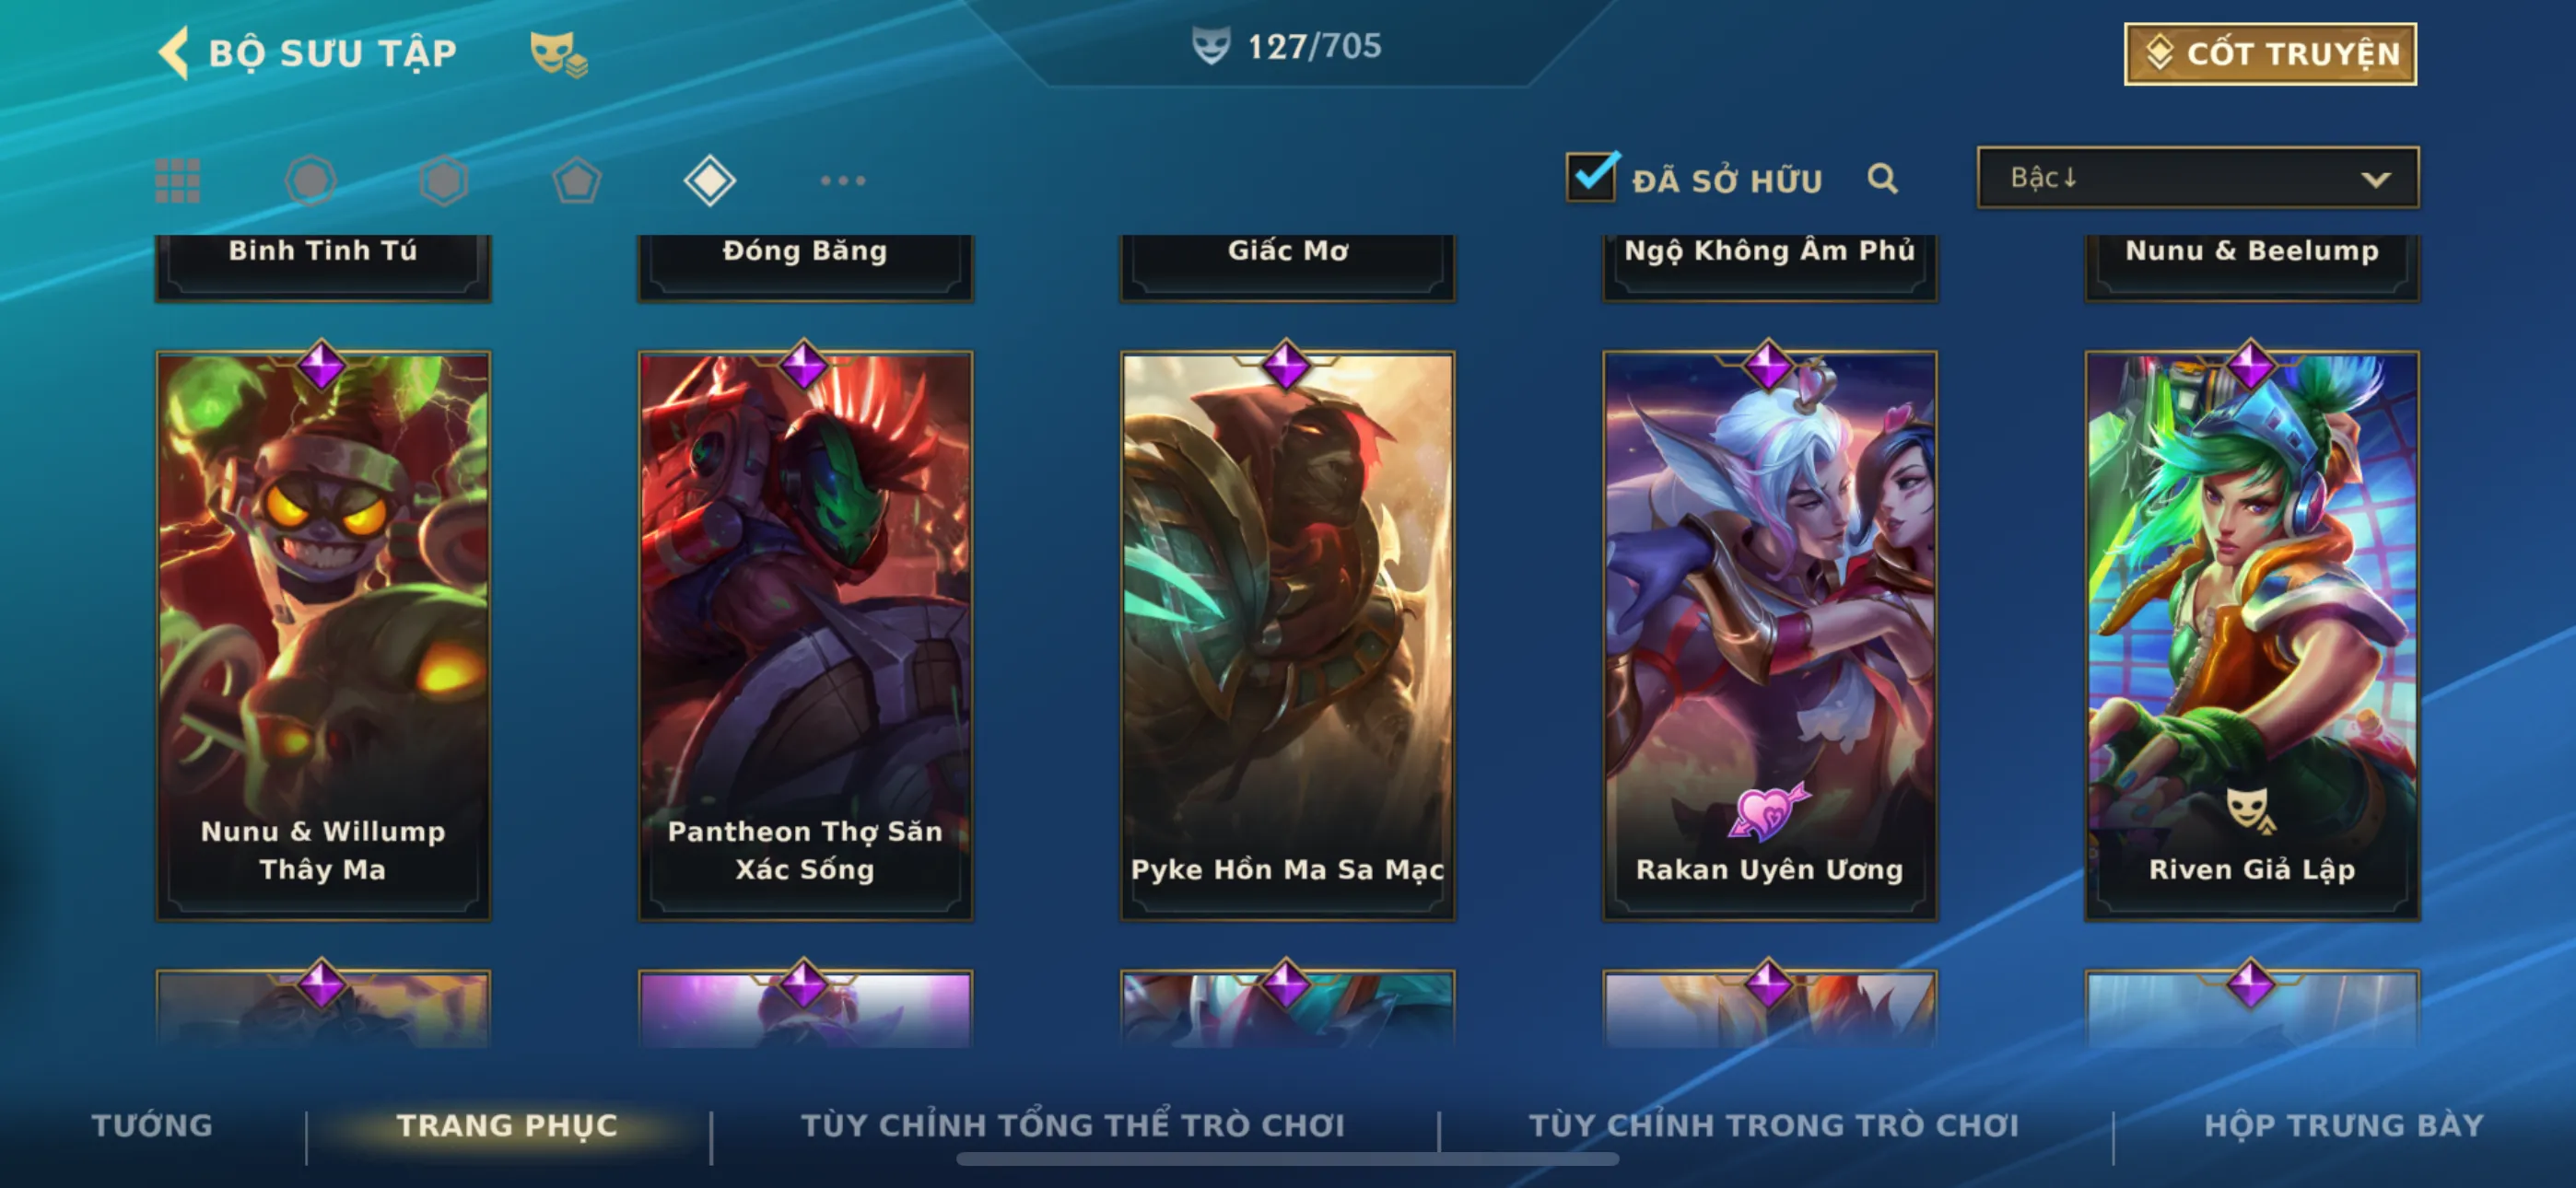Filter by the pentagon rarity icon
The image size is (2576, 1188).
coord(577,181)
